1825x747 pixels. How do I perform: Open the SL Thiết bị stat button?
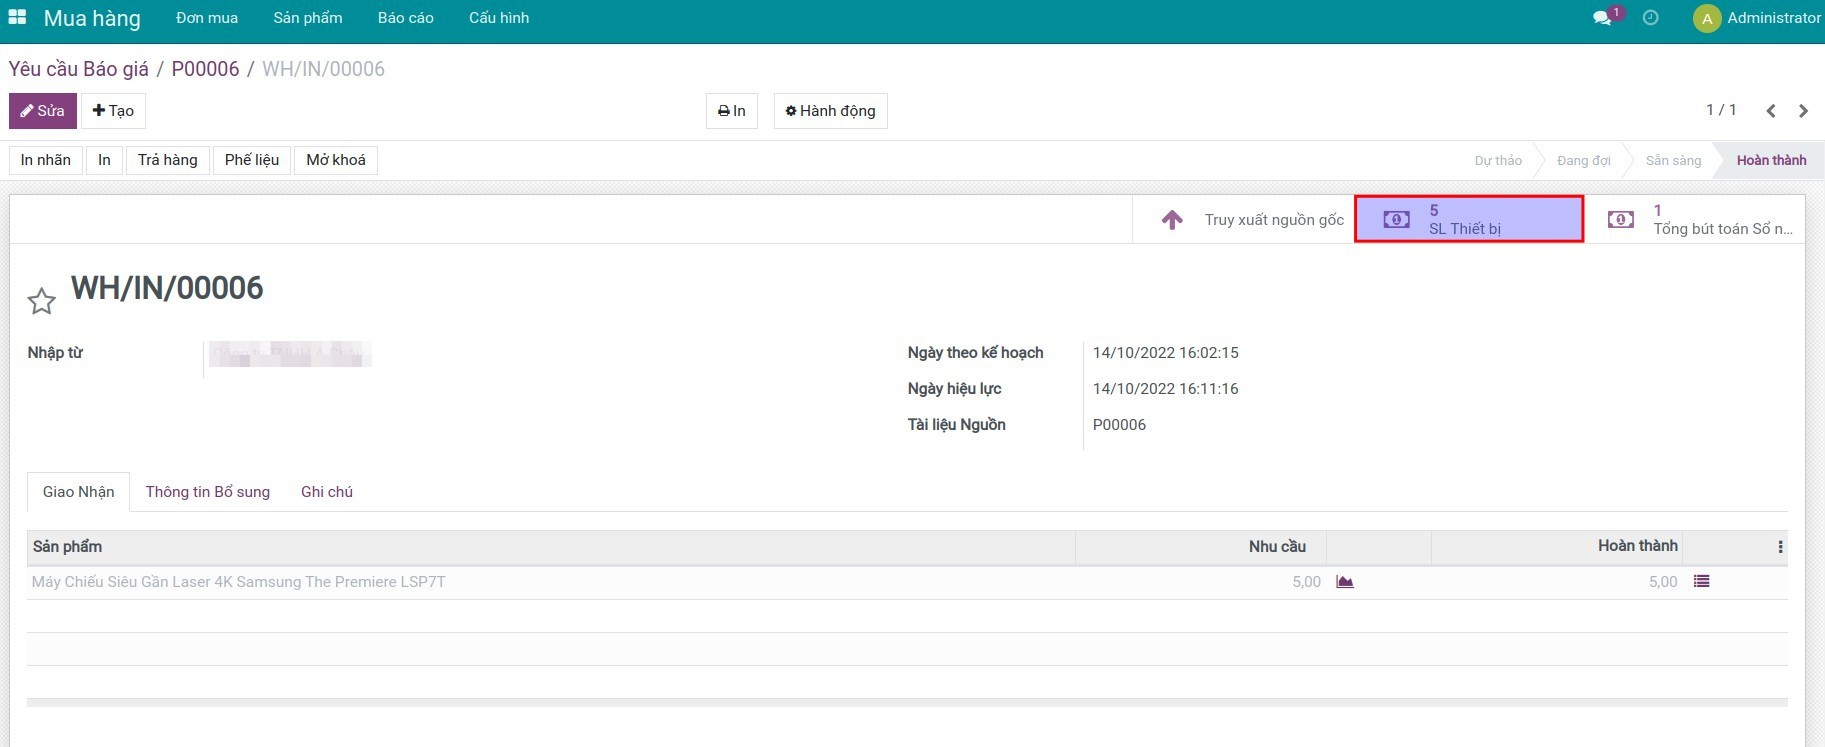[x=1468, y=220]
